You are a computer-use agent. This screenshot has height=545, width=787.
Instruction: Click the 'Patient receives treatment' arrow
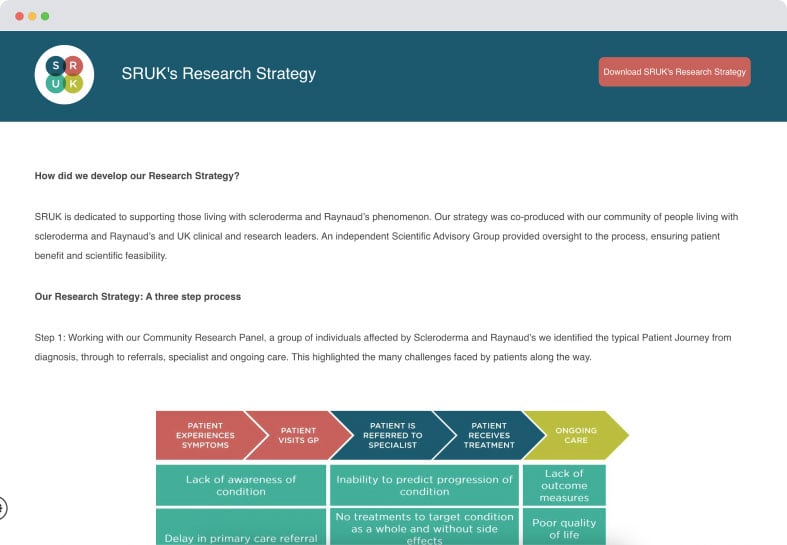pyautogui.click(x=489, y=435)
